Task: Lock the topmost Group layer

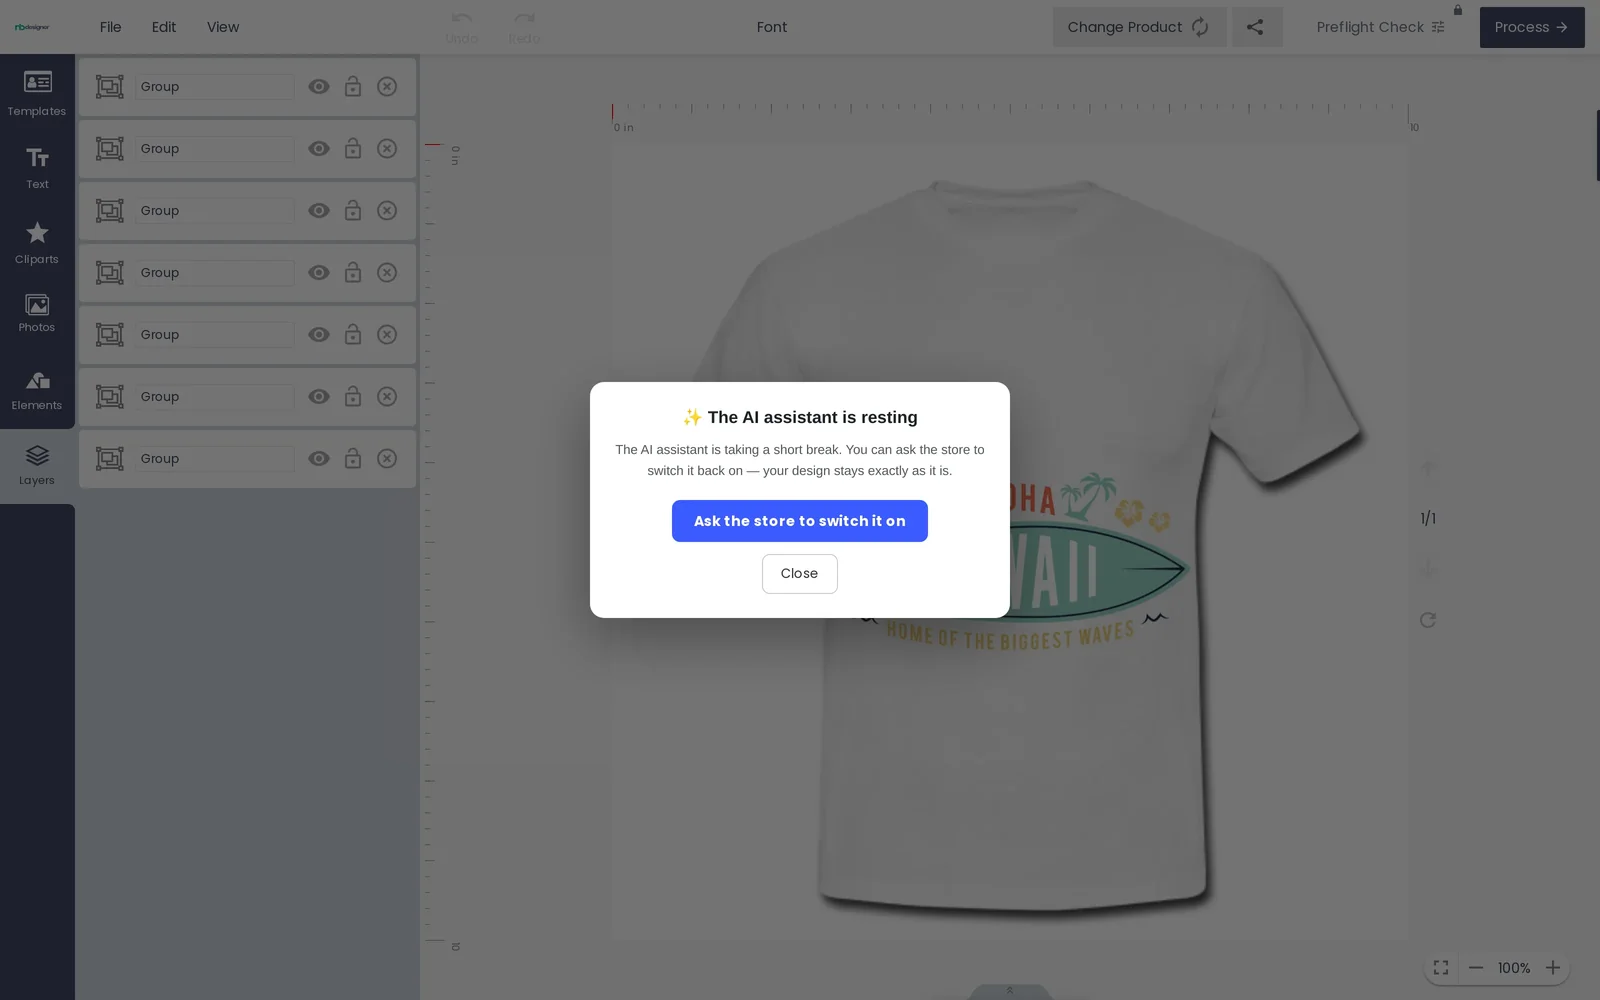Action: 353,87
